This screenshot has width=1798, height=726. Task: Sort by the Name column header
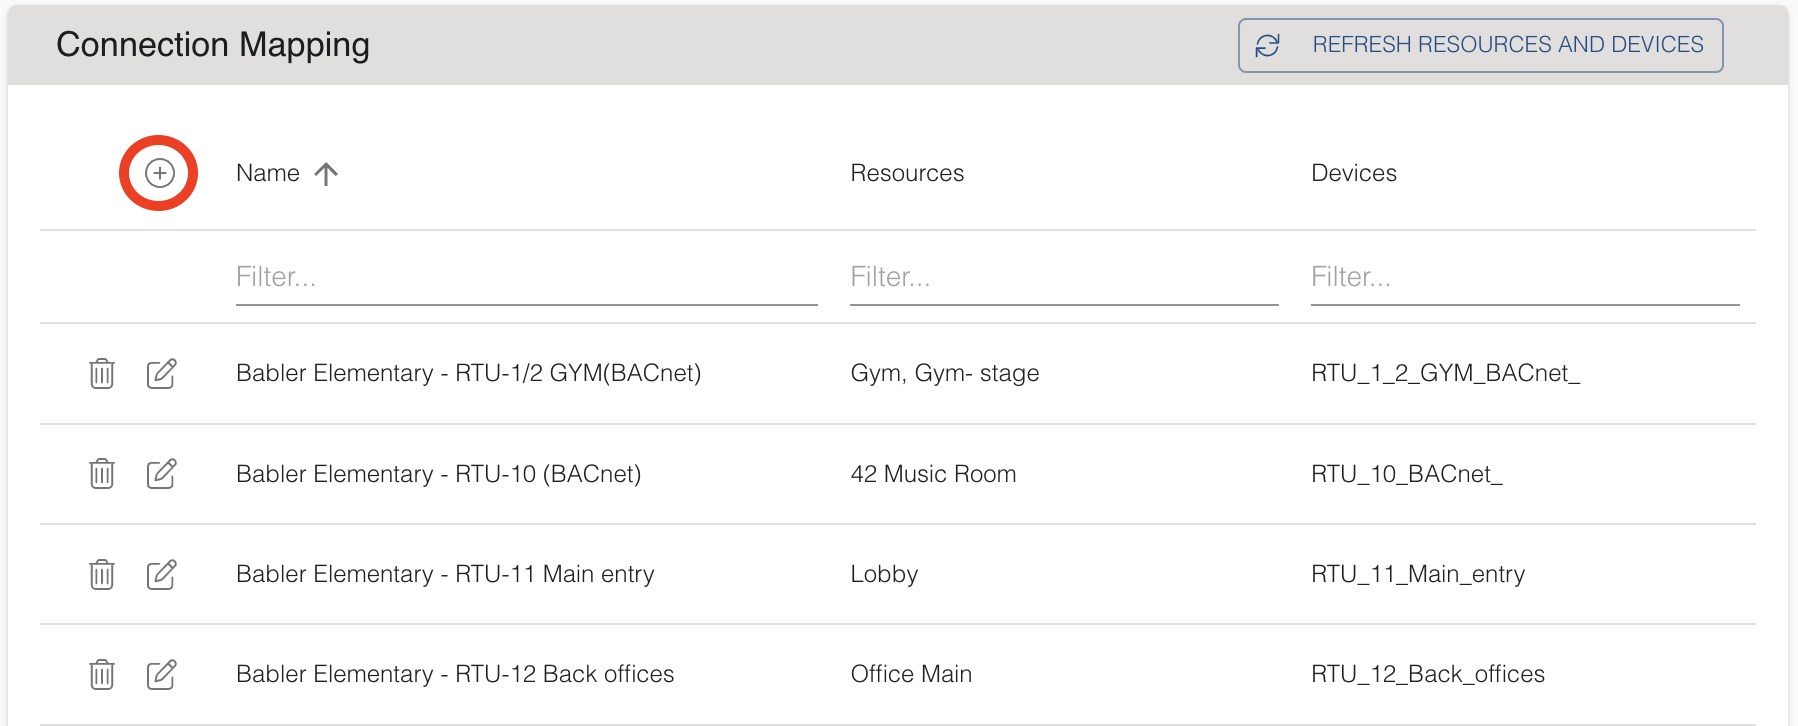pos(268,173)
